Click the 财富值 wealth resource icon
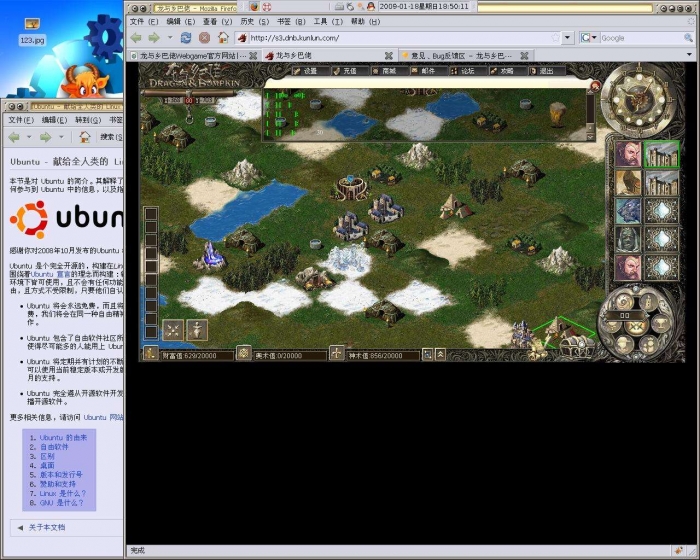The image size is (700, 560). (x=151, y=353)
